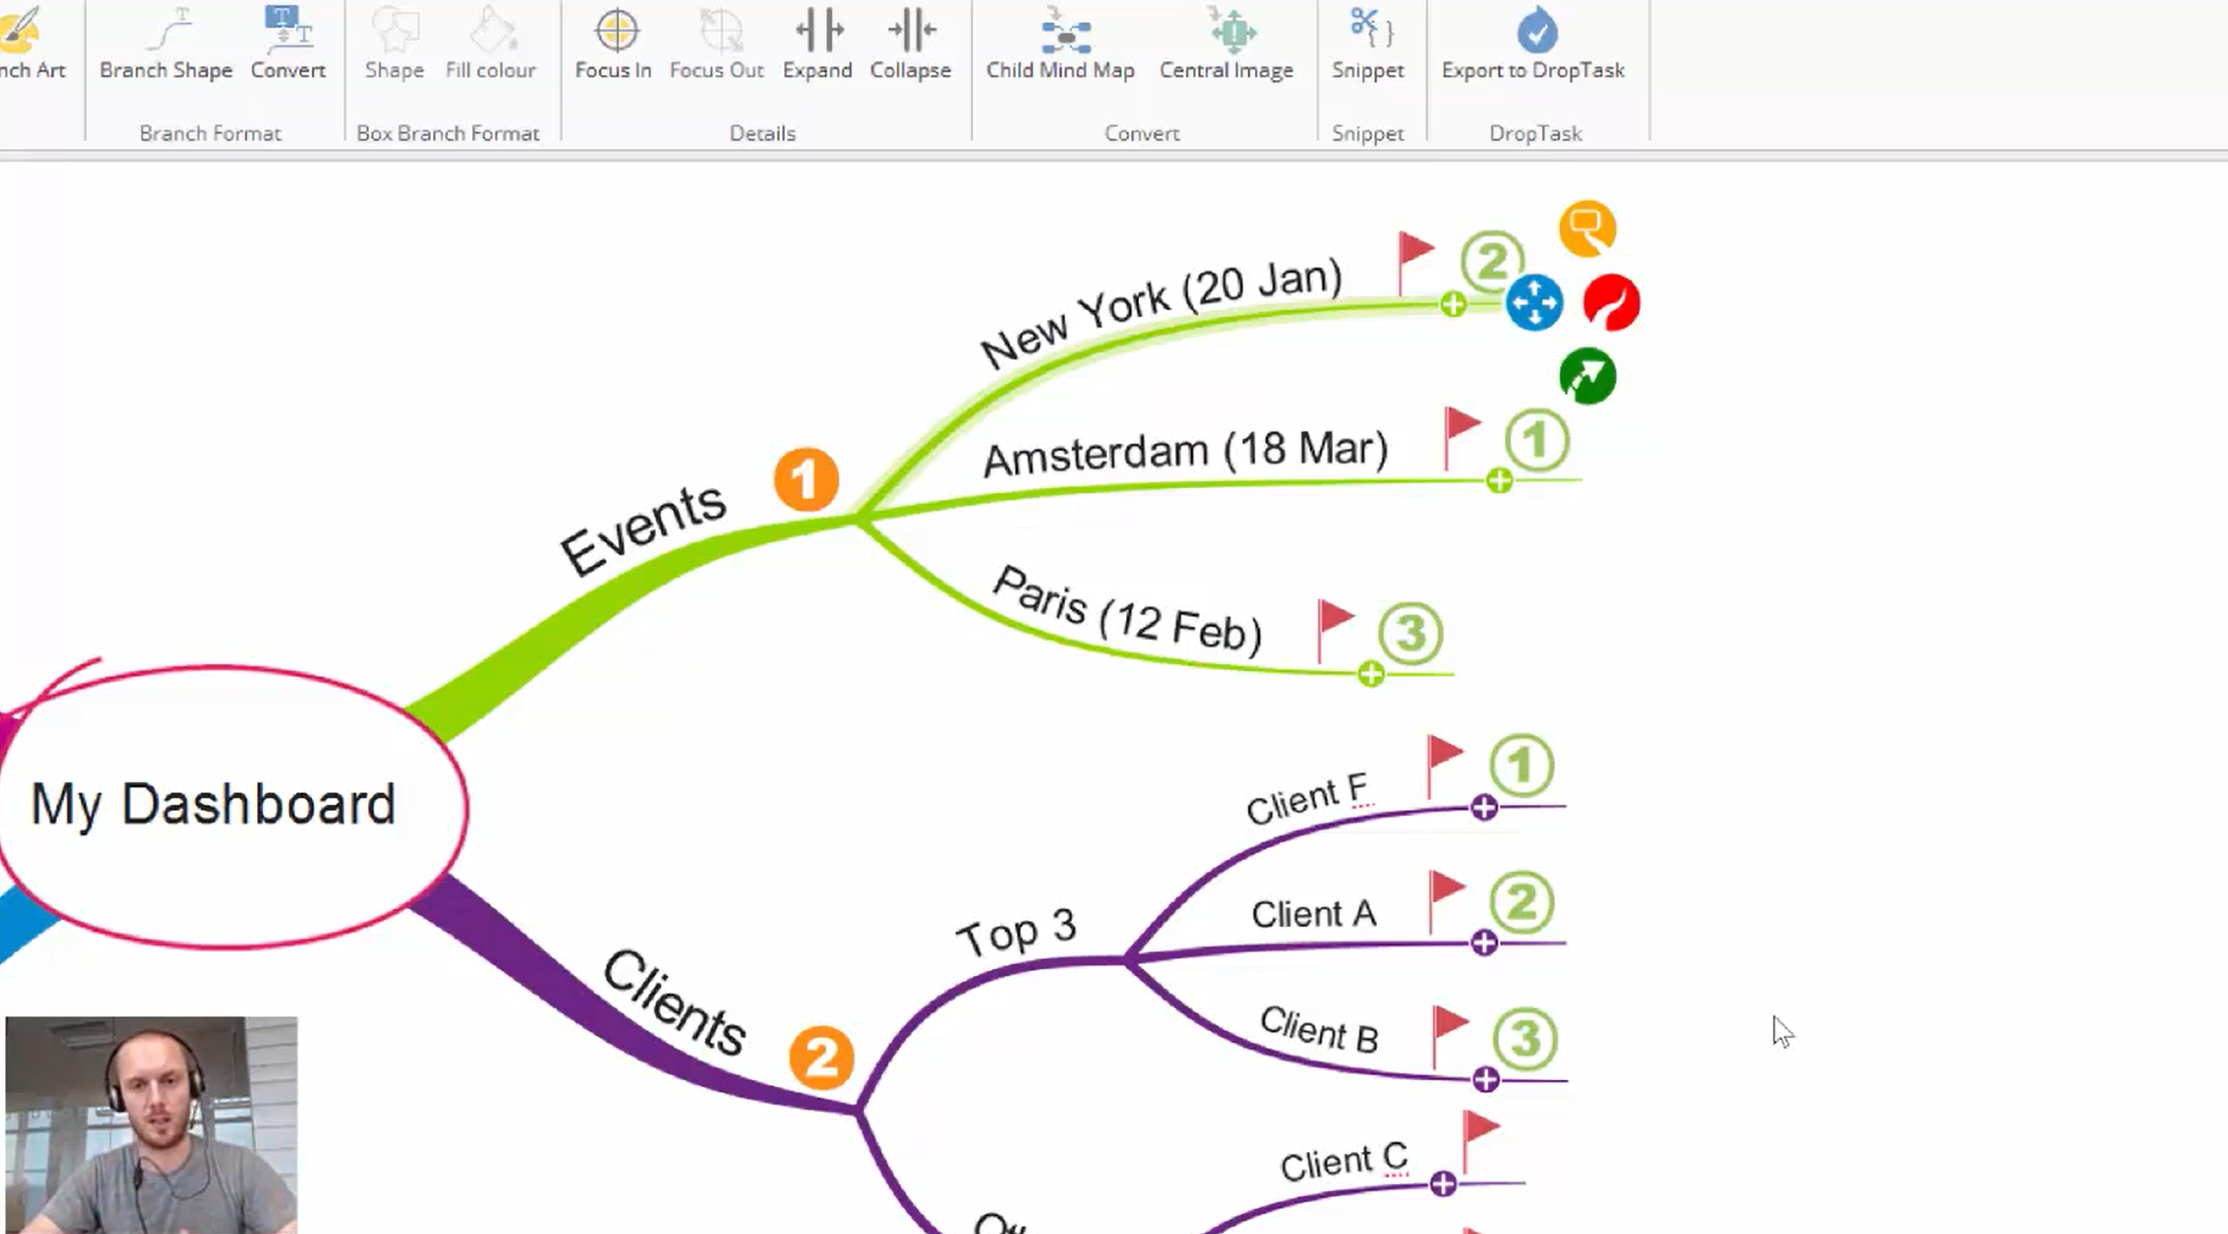The image size is (2228, 1234).
Task: Expand the Paris (12 Feb) branch
Action: tap(1369, 673)
